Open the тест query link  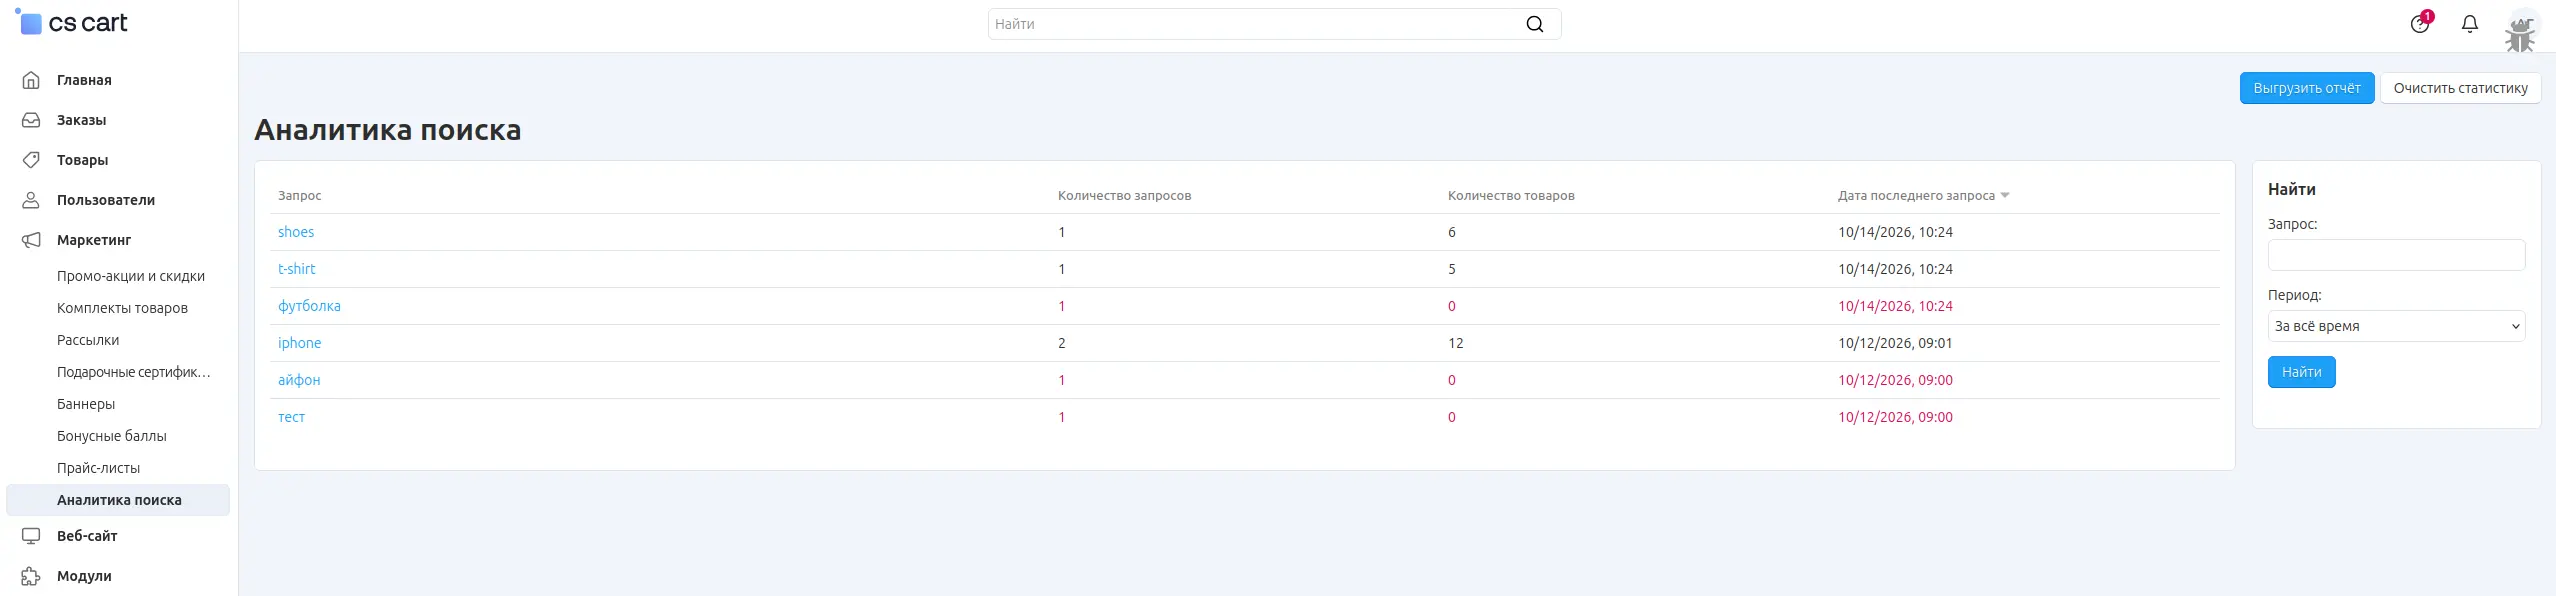(291, 417)
